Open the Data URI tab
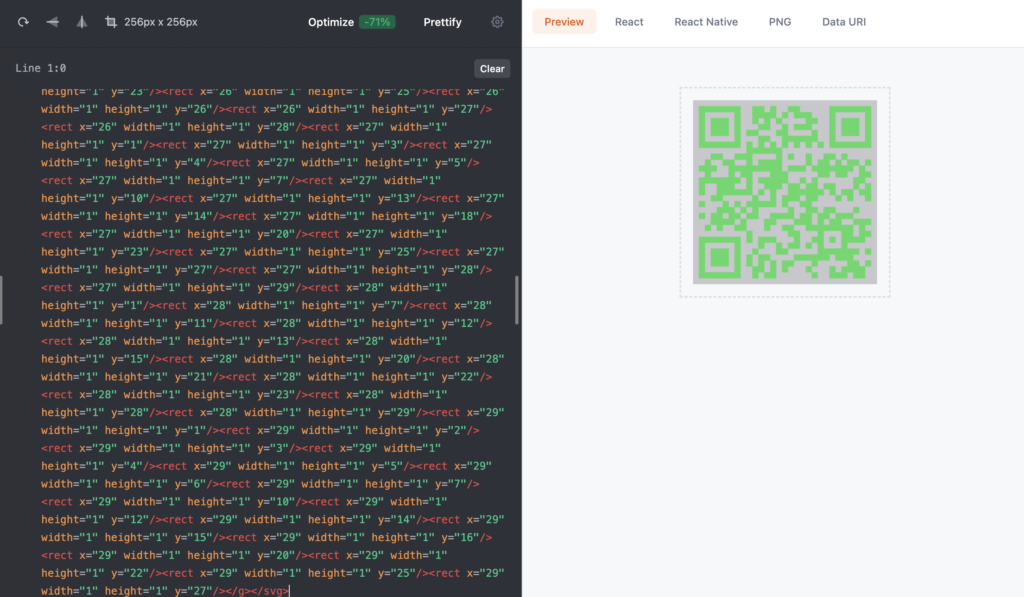 coord(844,22)
